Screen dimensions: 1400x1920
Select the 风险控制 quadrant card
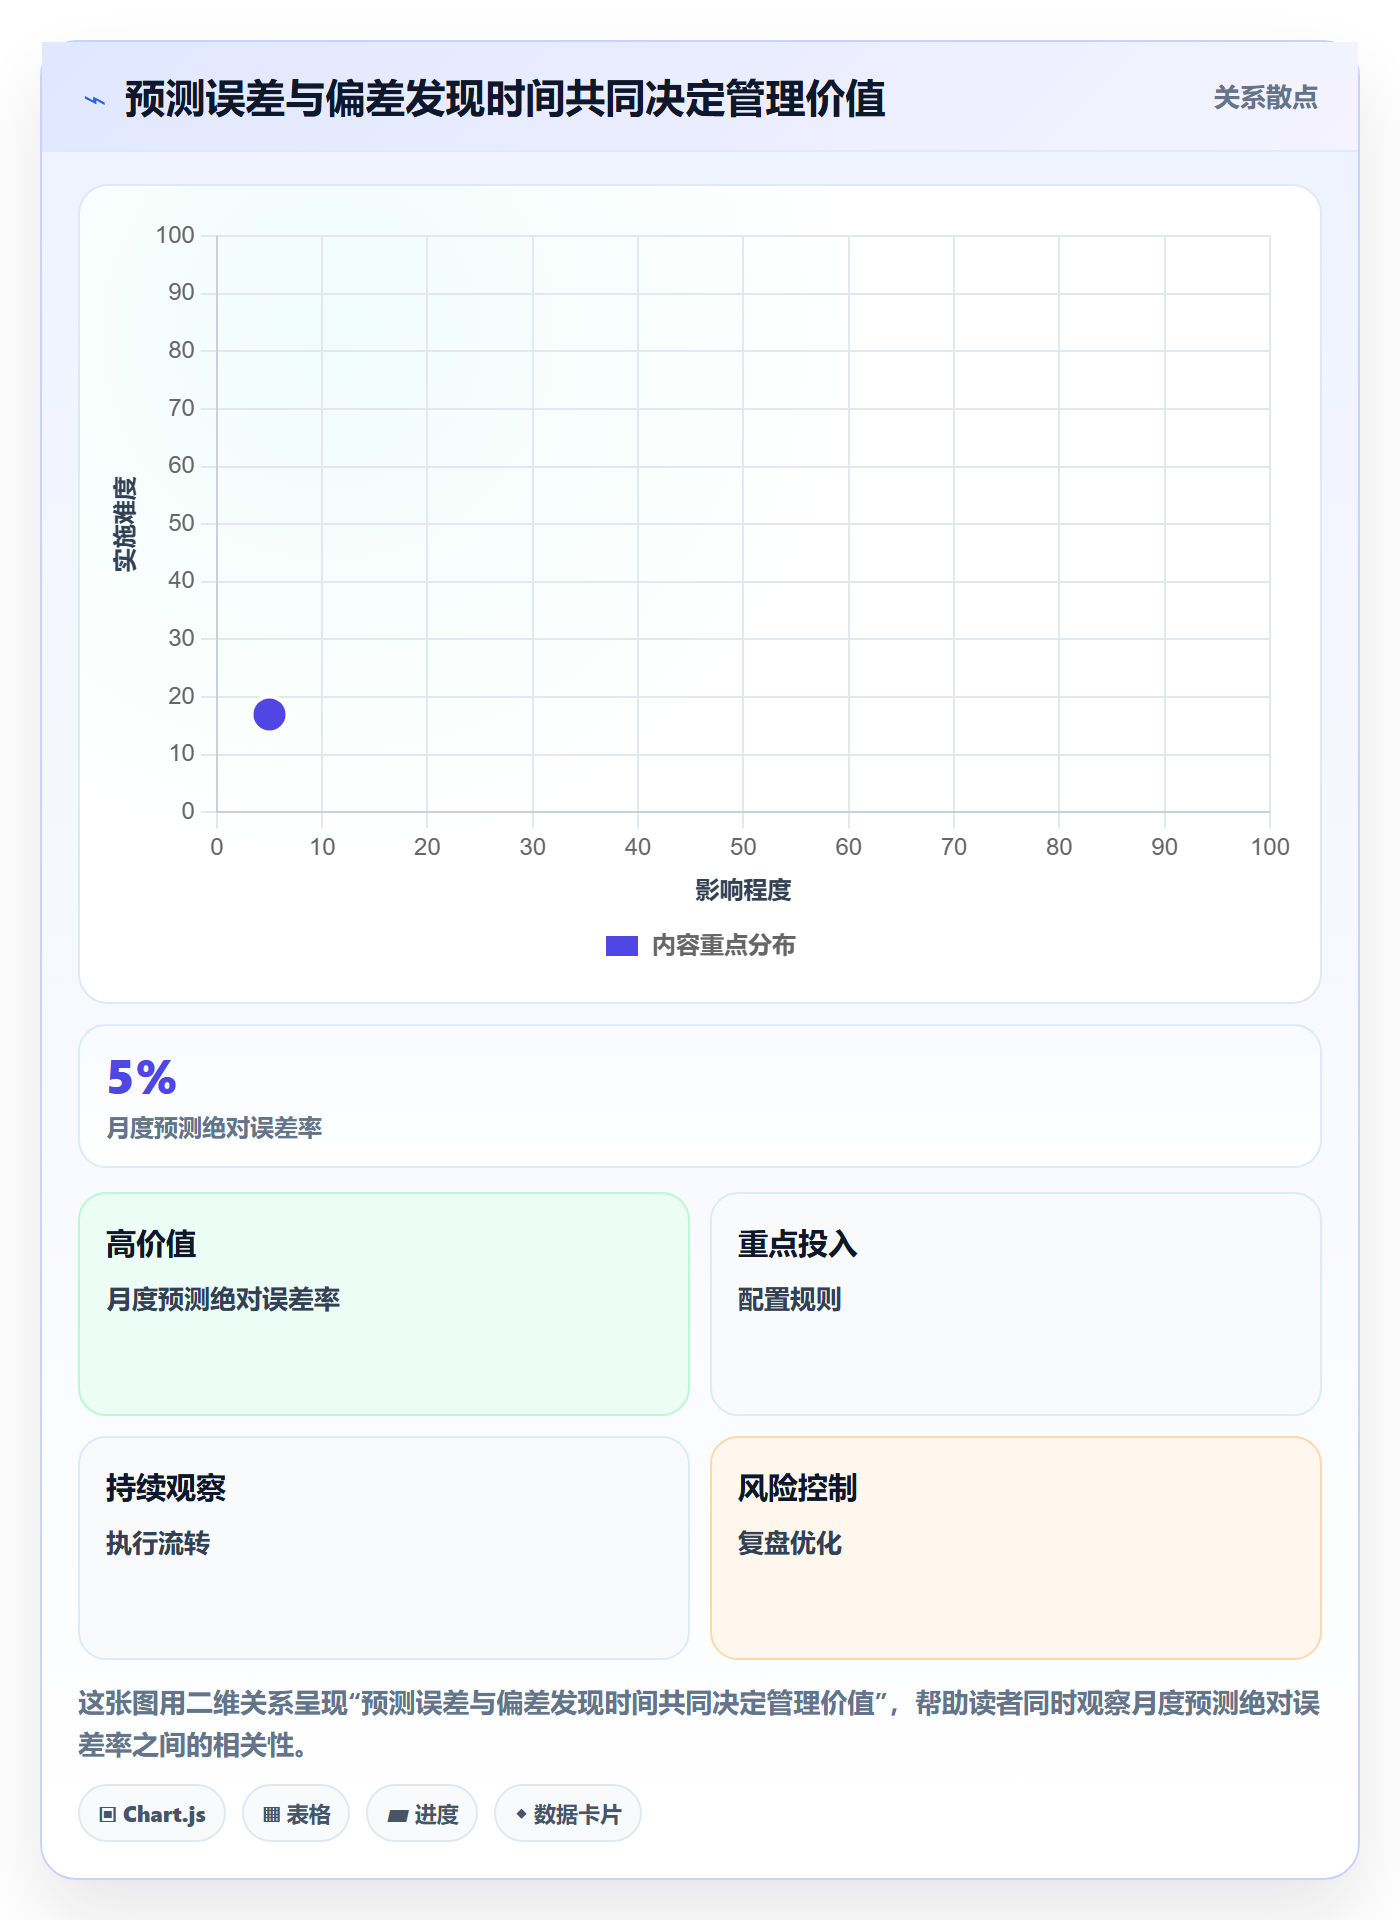click(1016, 1548)
